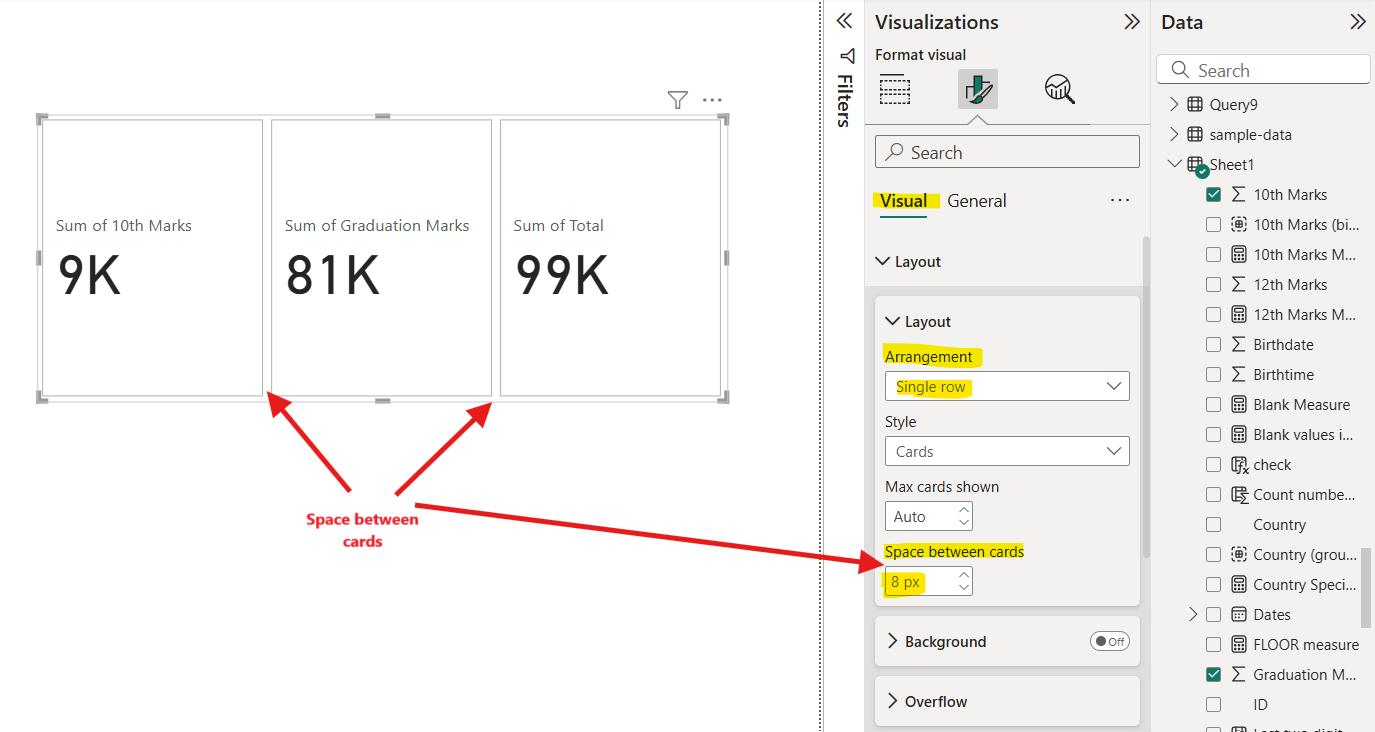
Task: Click the ellipsis next to General tab
Action: pyautogui.click(x=1119, y=200)
